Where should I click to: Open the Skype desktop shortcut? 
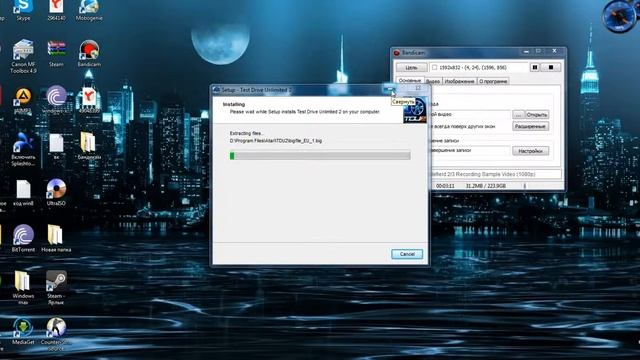23,8
